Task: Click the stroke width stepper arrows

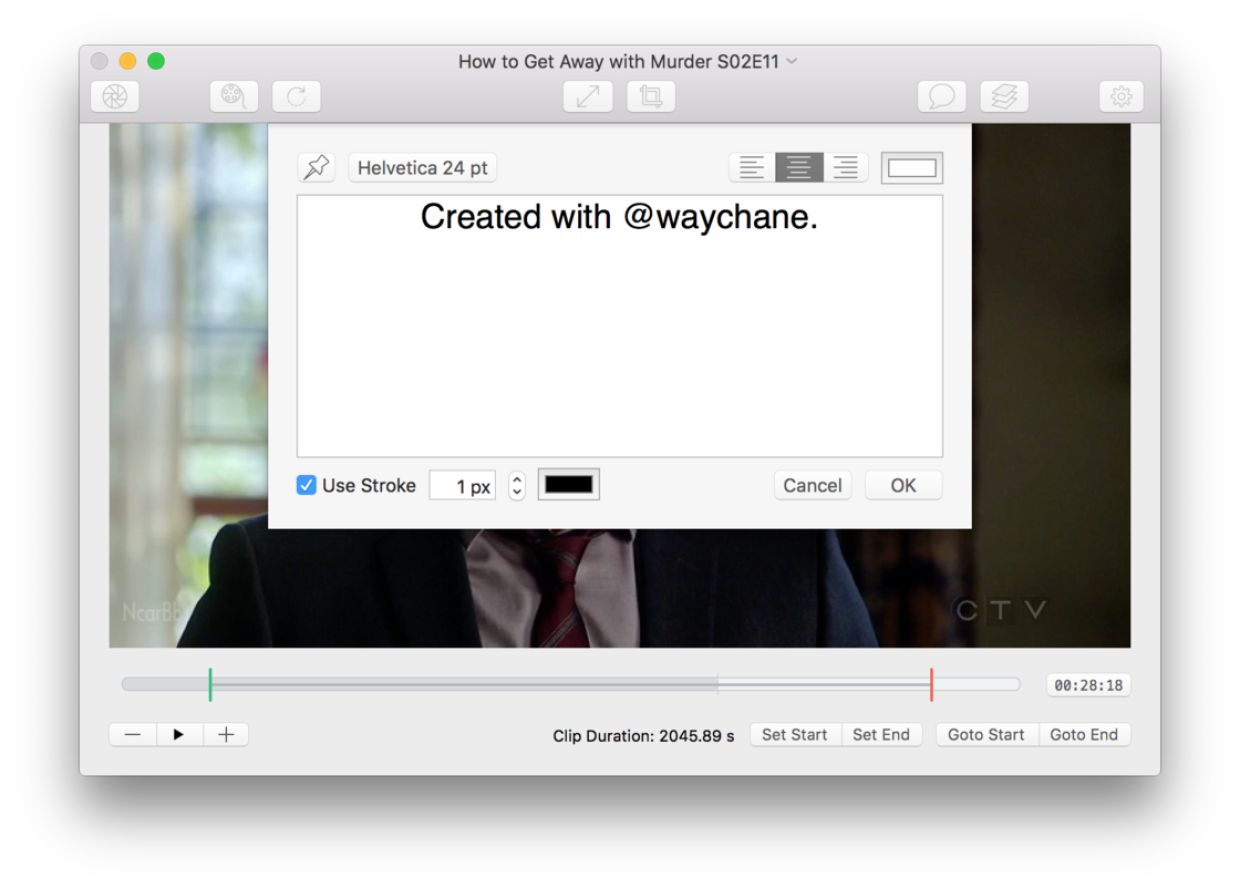Action: (x=517, y=486)
